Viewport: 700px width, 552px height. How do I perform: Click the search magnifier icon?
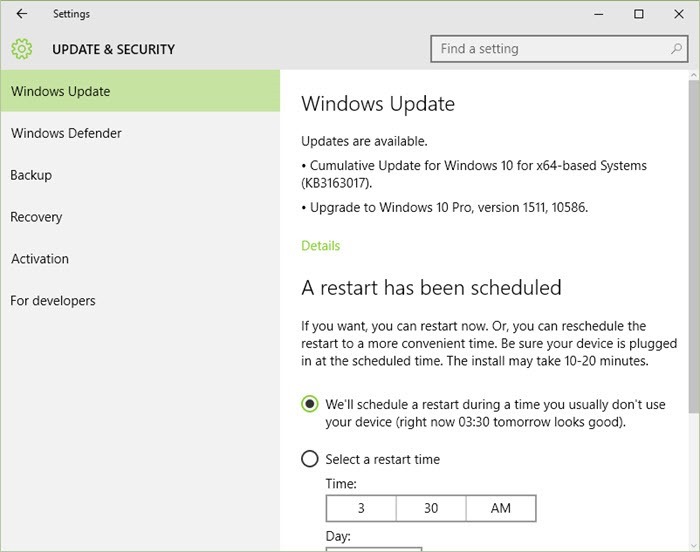676,49
